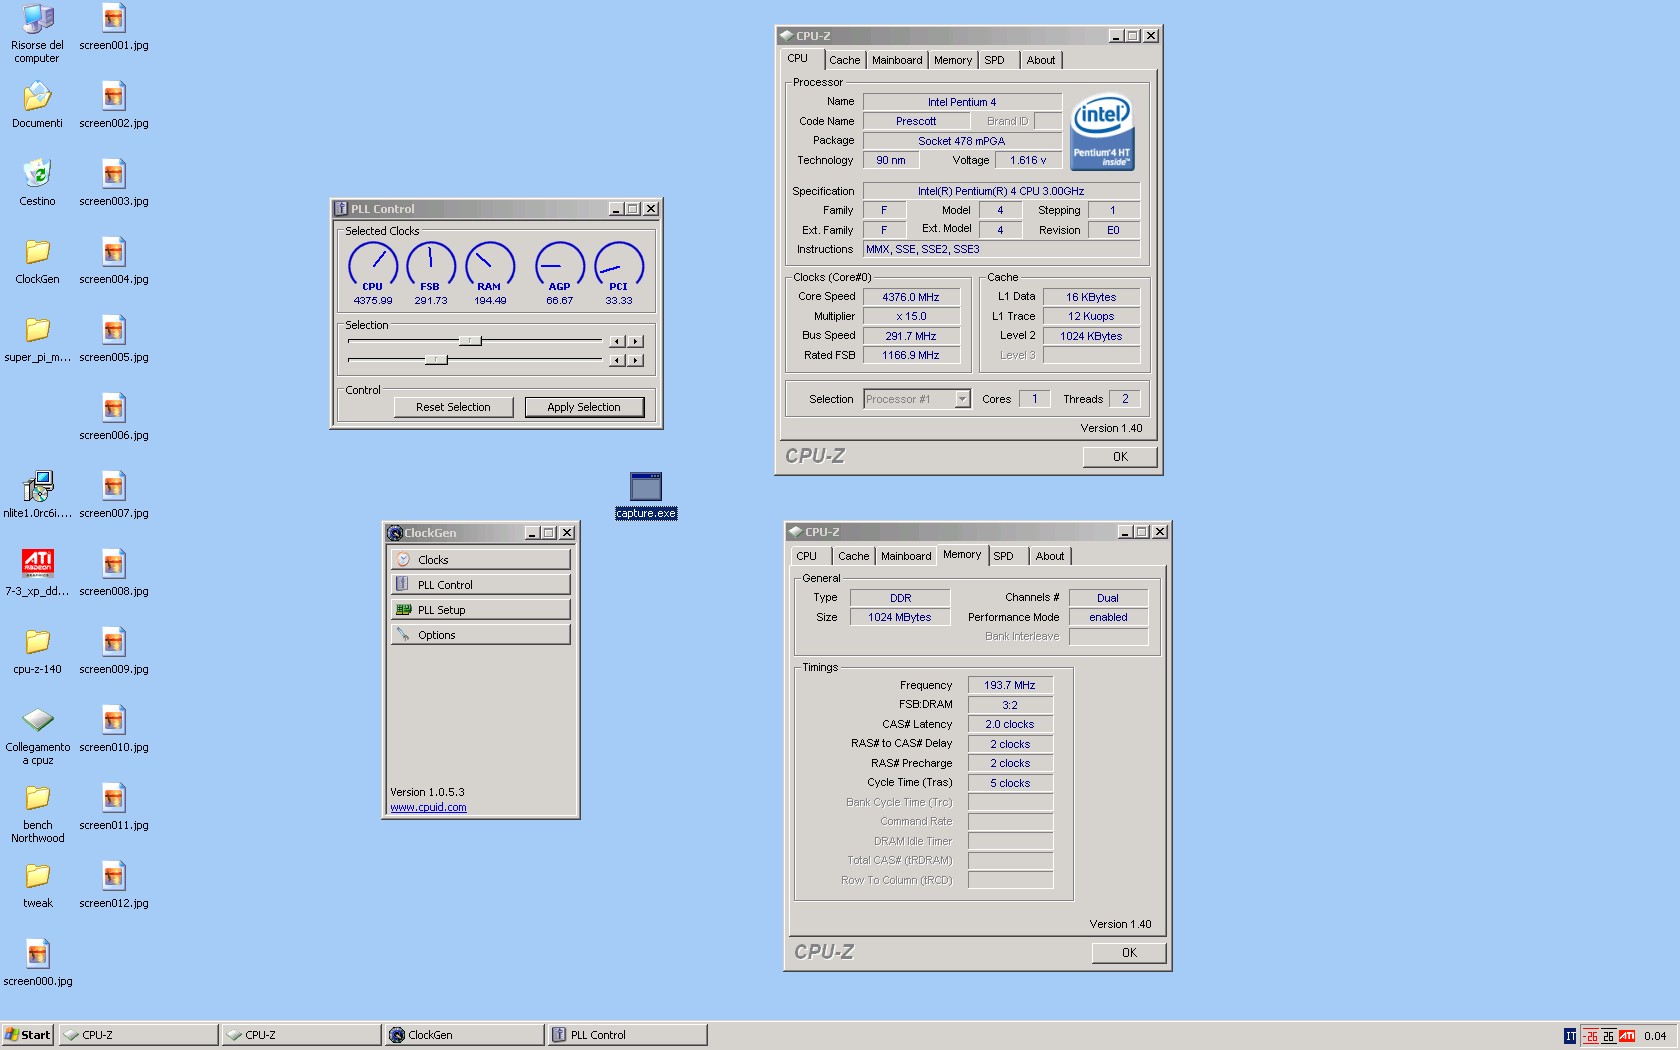Select screen002.jpg file icon
The width and height of the screenshot is (1680, 1050).
coord(114,97)
